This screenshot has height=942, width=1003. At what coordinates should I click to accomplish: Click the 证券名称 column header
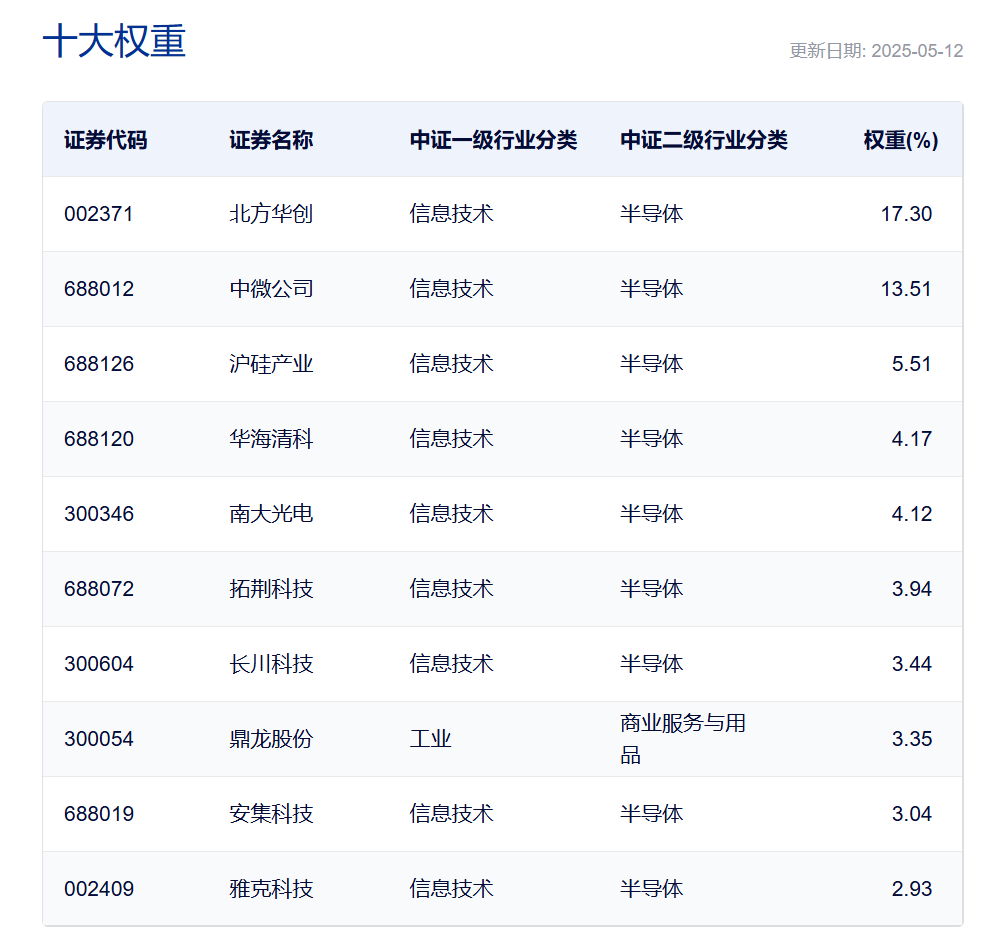click(271, 140)
